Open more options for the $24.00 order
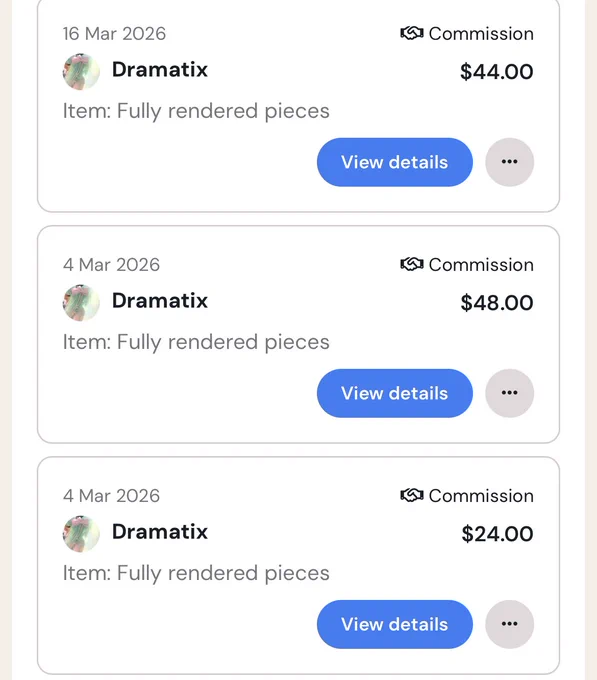Viewport: 597px width, 680px height. point(509,624)
